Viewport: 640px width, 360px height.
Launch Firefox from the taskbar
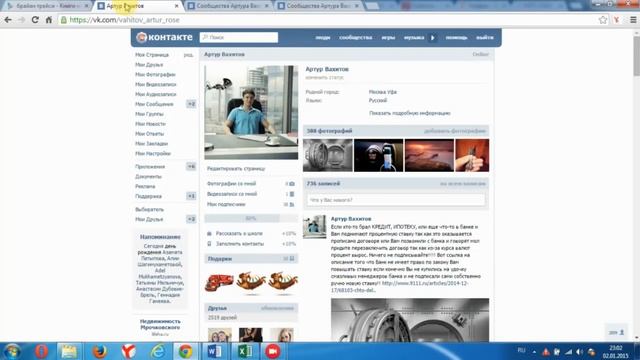point(99,351)
